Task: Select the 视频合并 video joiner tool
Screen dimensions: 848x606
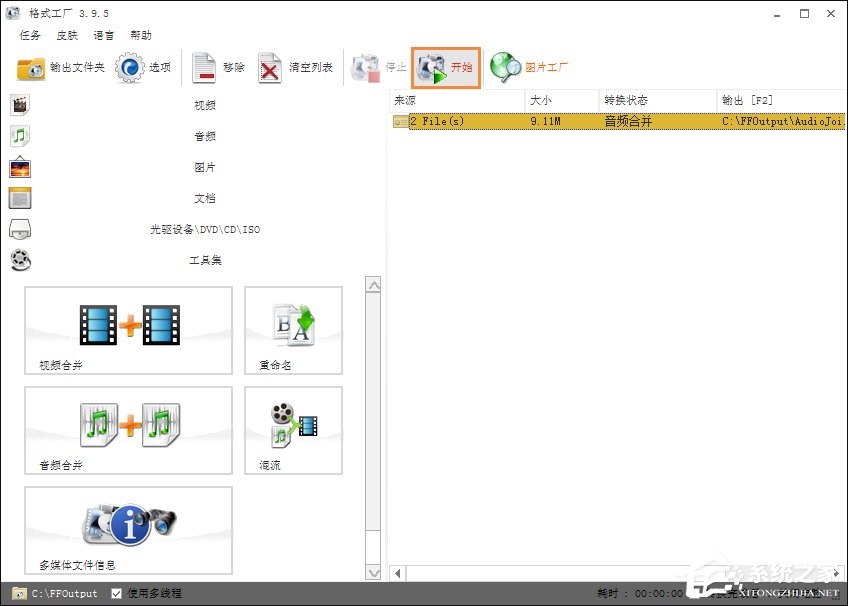Action: coord(128,331)
